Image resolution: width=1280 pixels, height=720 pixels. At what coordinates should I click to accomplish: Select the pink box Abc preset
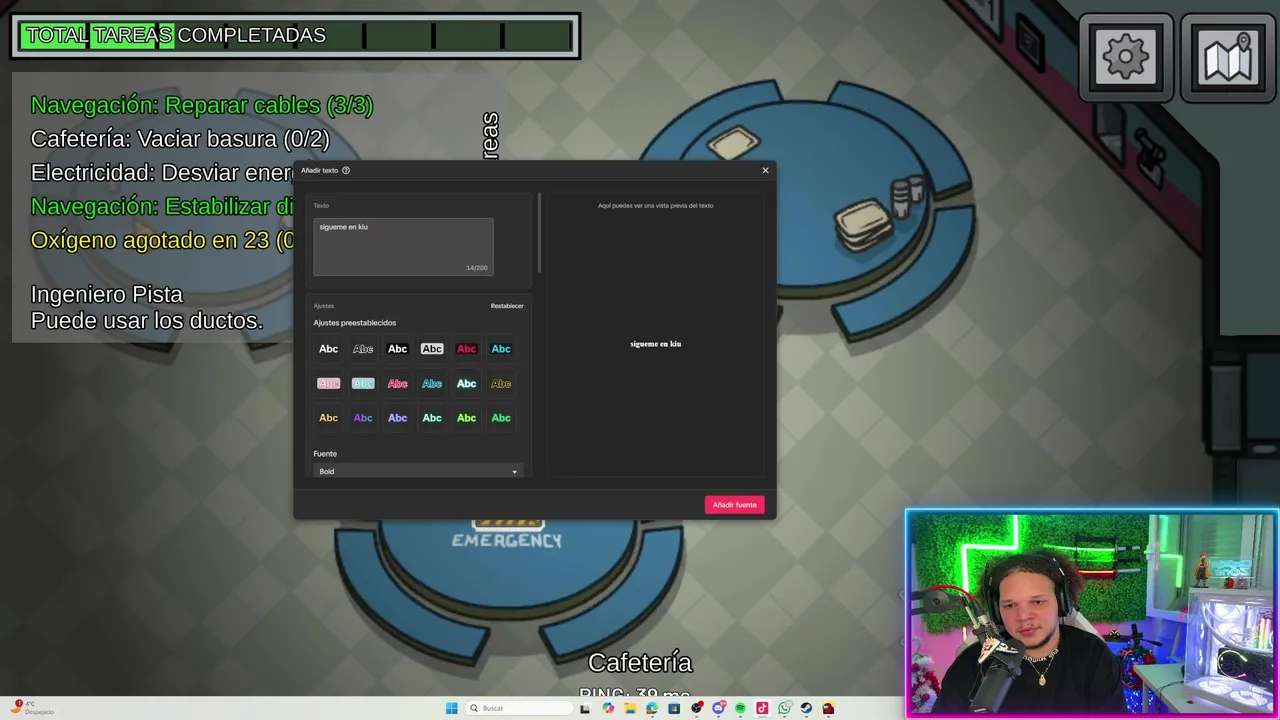point(328,383)
